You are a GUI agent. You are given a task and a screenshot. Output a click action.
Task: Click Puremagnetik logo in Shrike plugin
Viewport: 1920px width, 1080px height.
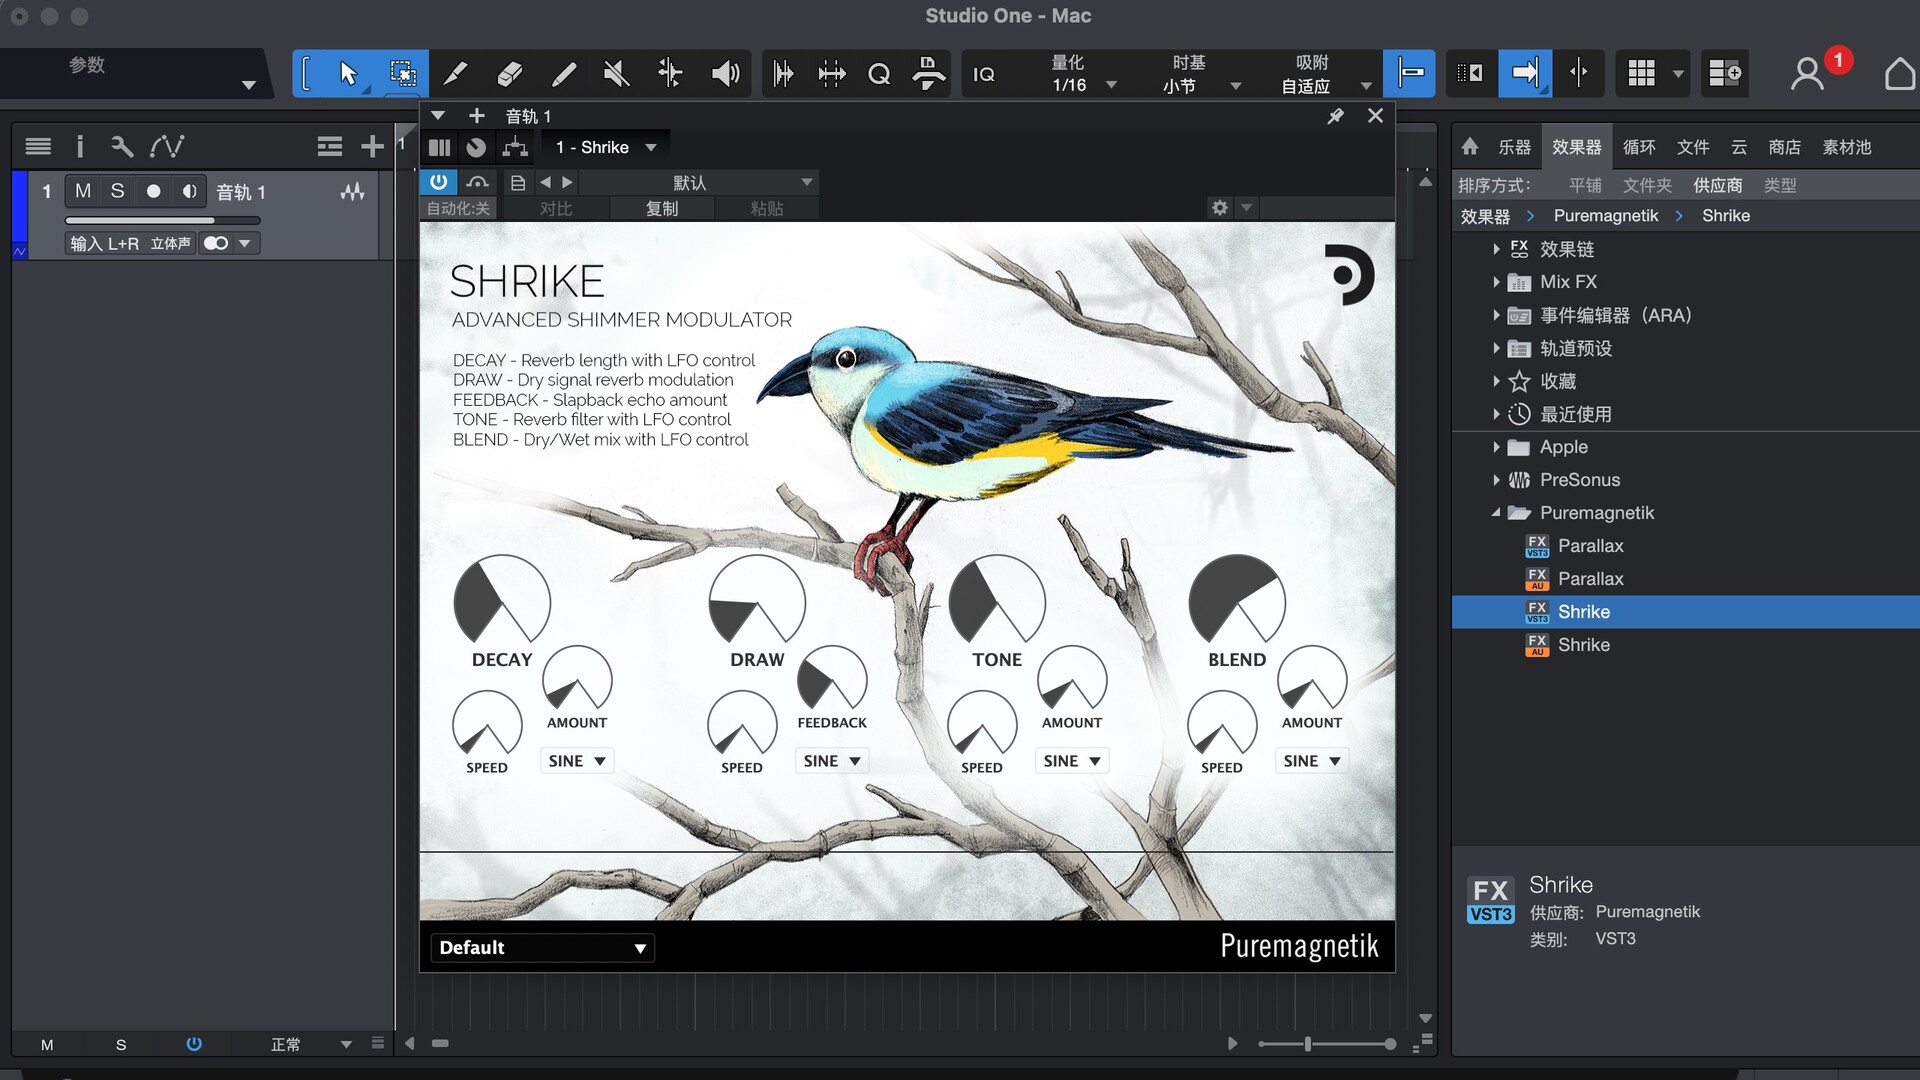click(1351, 275)
